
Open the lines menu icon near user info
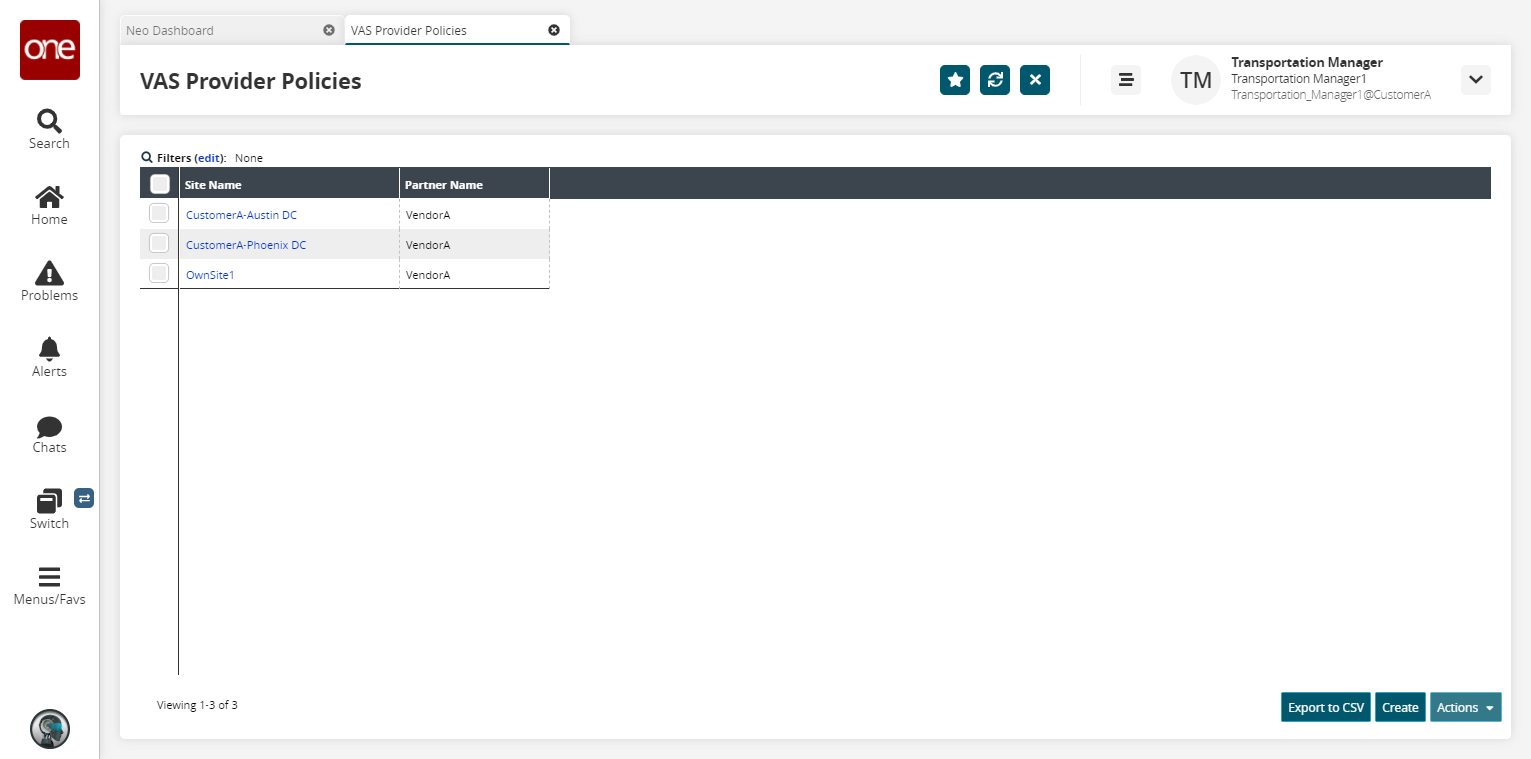pyautogui.click(x=1126, y=80)
